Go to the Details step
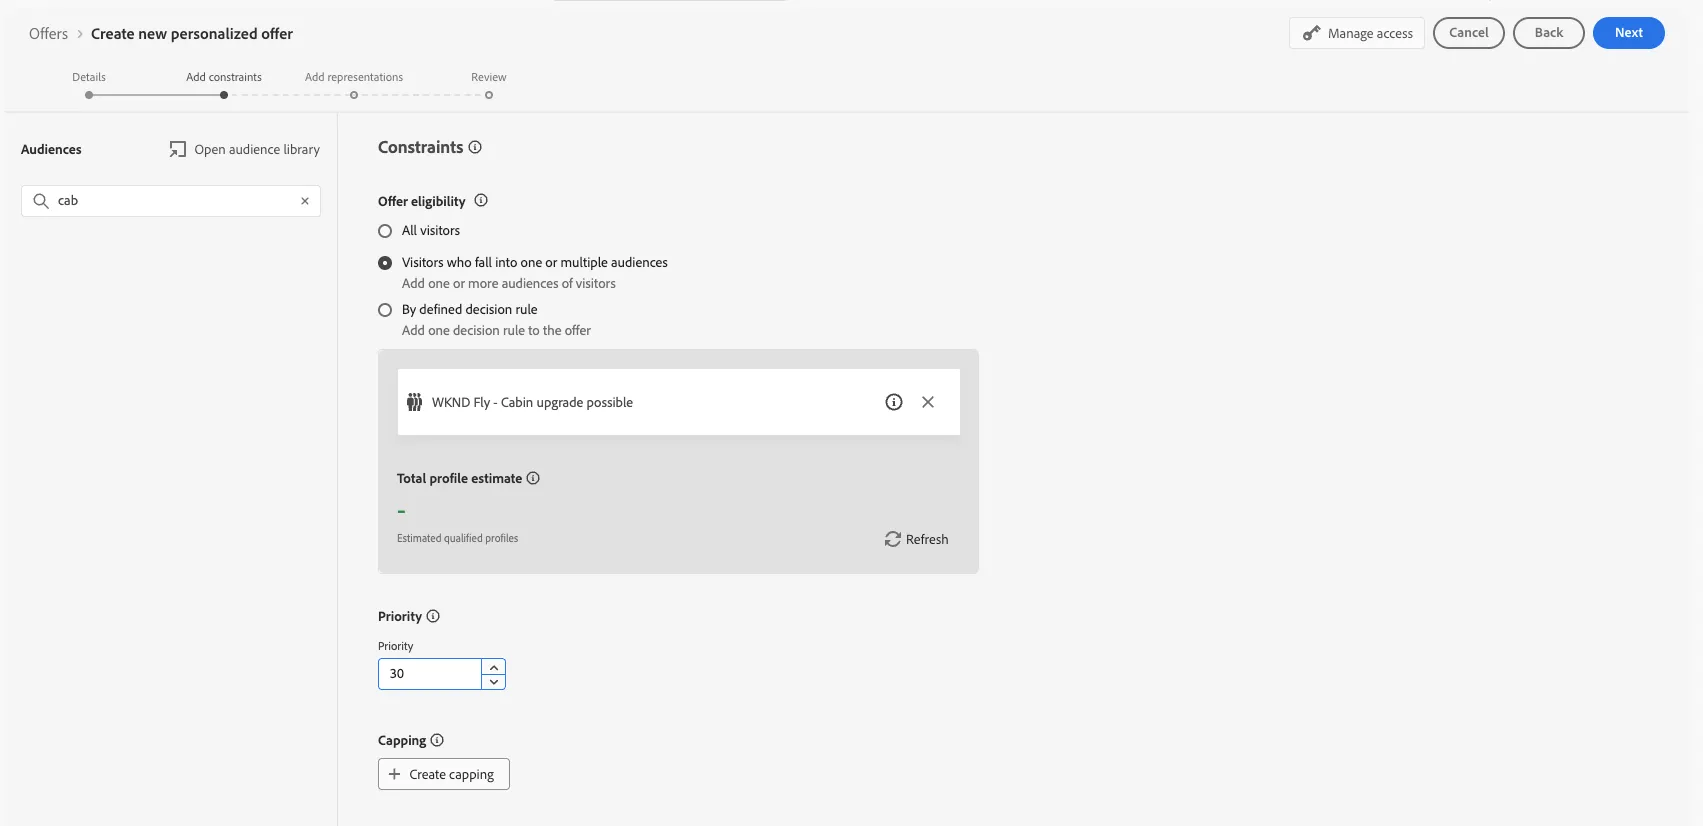This screenshot has width=1703, height=826. pos(89,95)
